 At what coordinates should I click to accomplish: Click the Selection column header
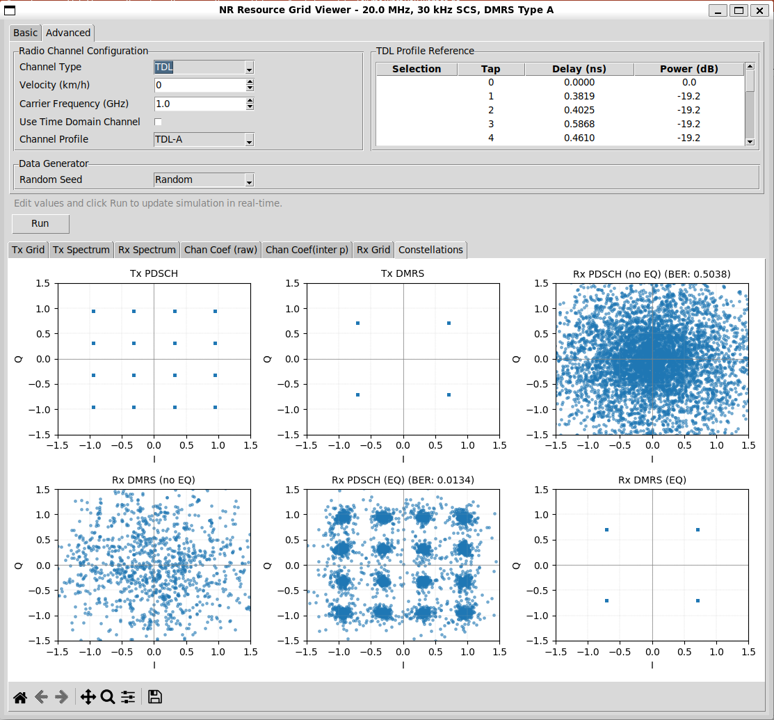(x=416, y=69)
